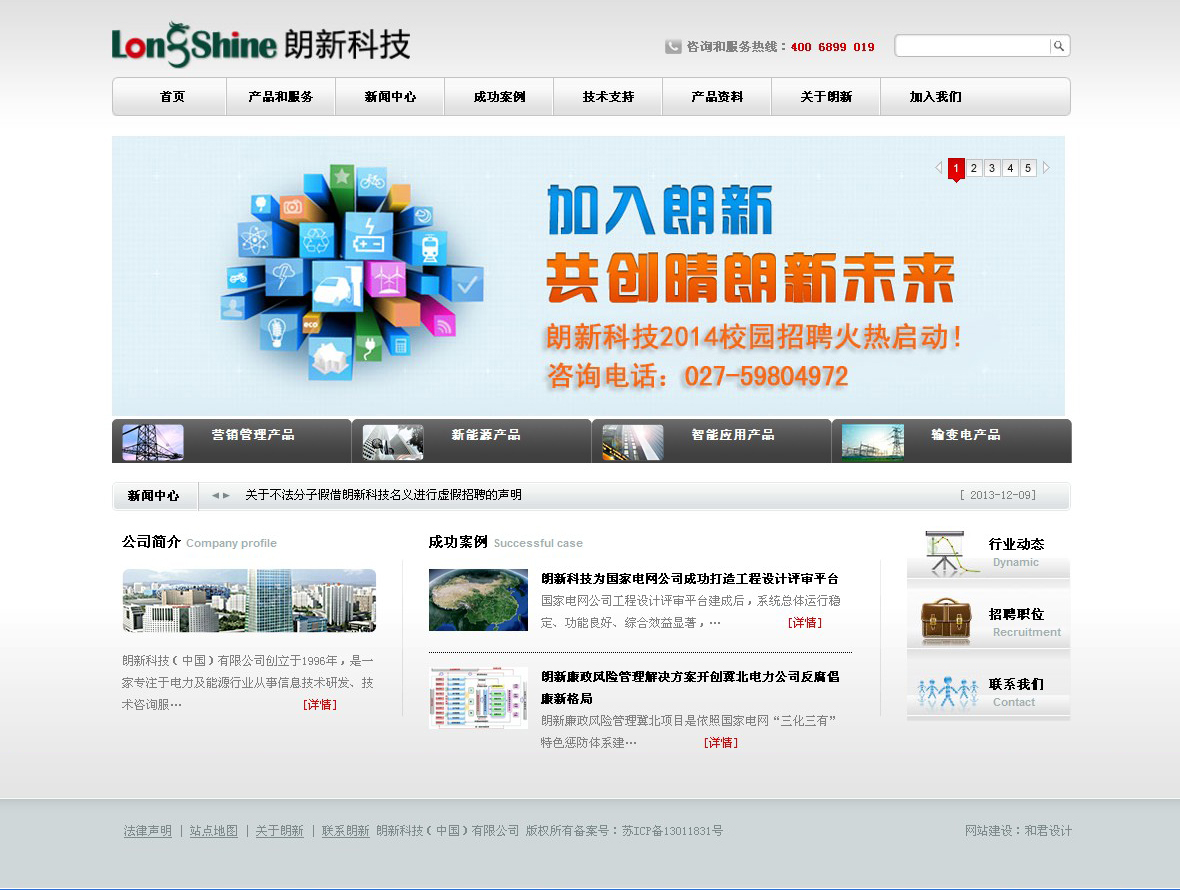Click the 成功案例 Successful case section heading

(x=505, y=542)
